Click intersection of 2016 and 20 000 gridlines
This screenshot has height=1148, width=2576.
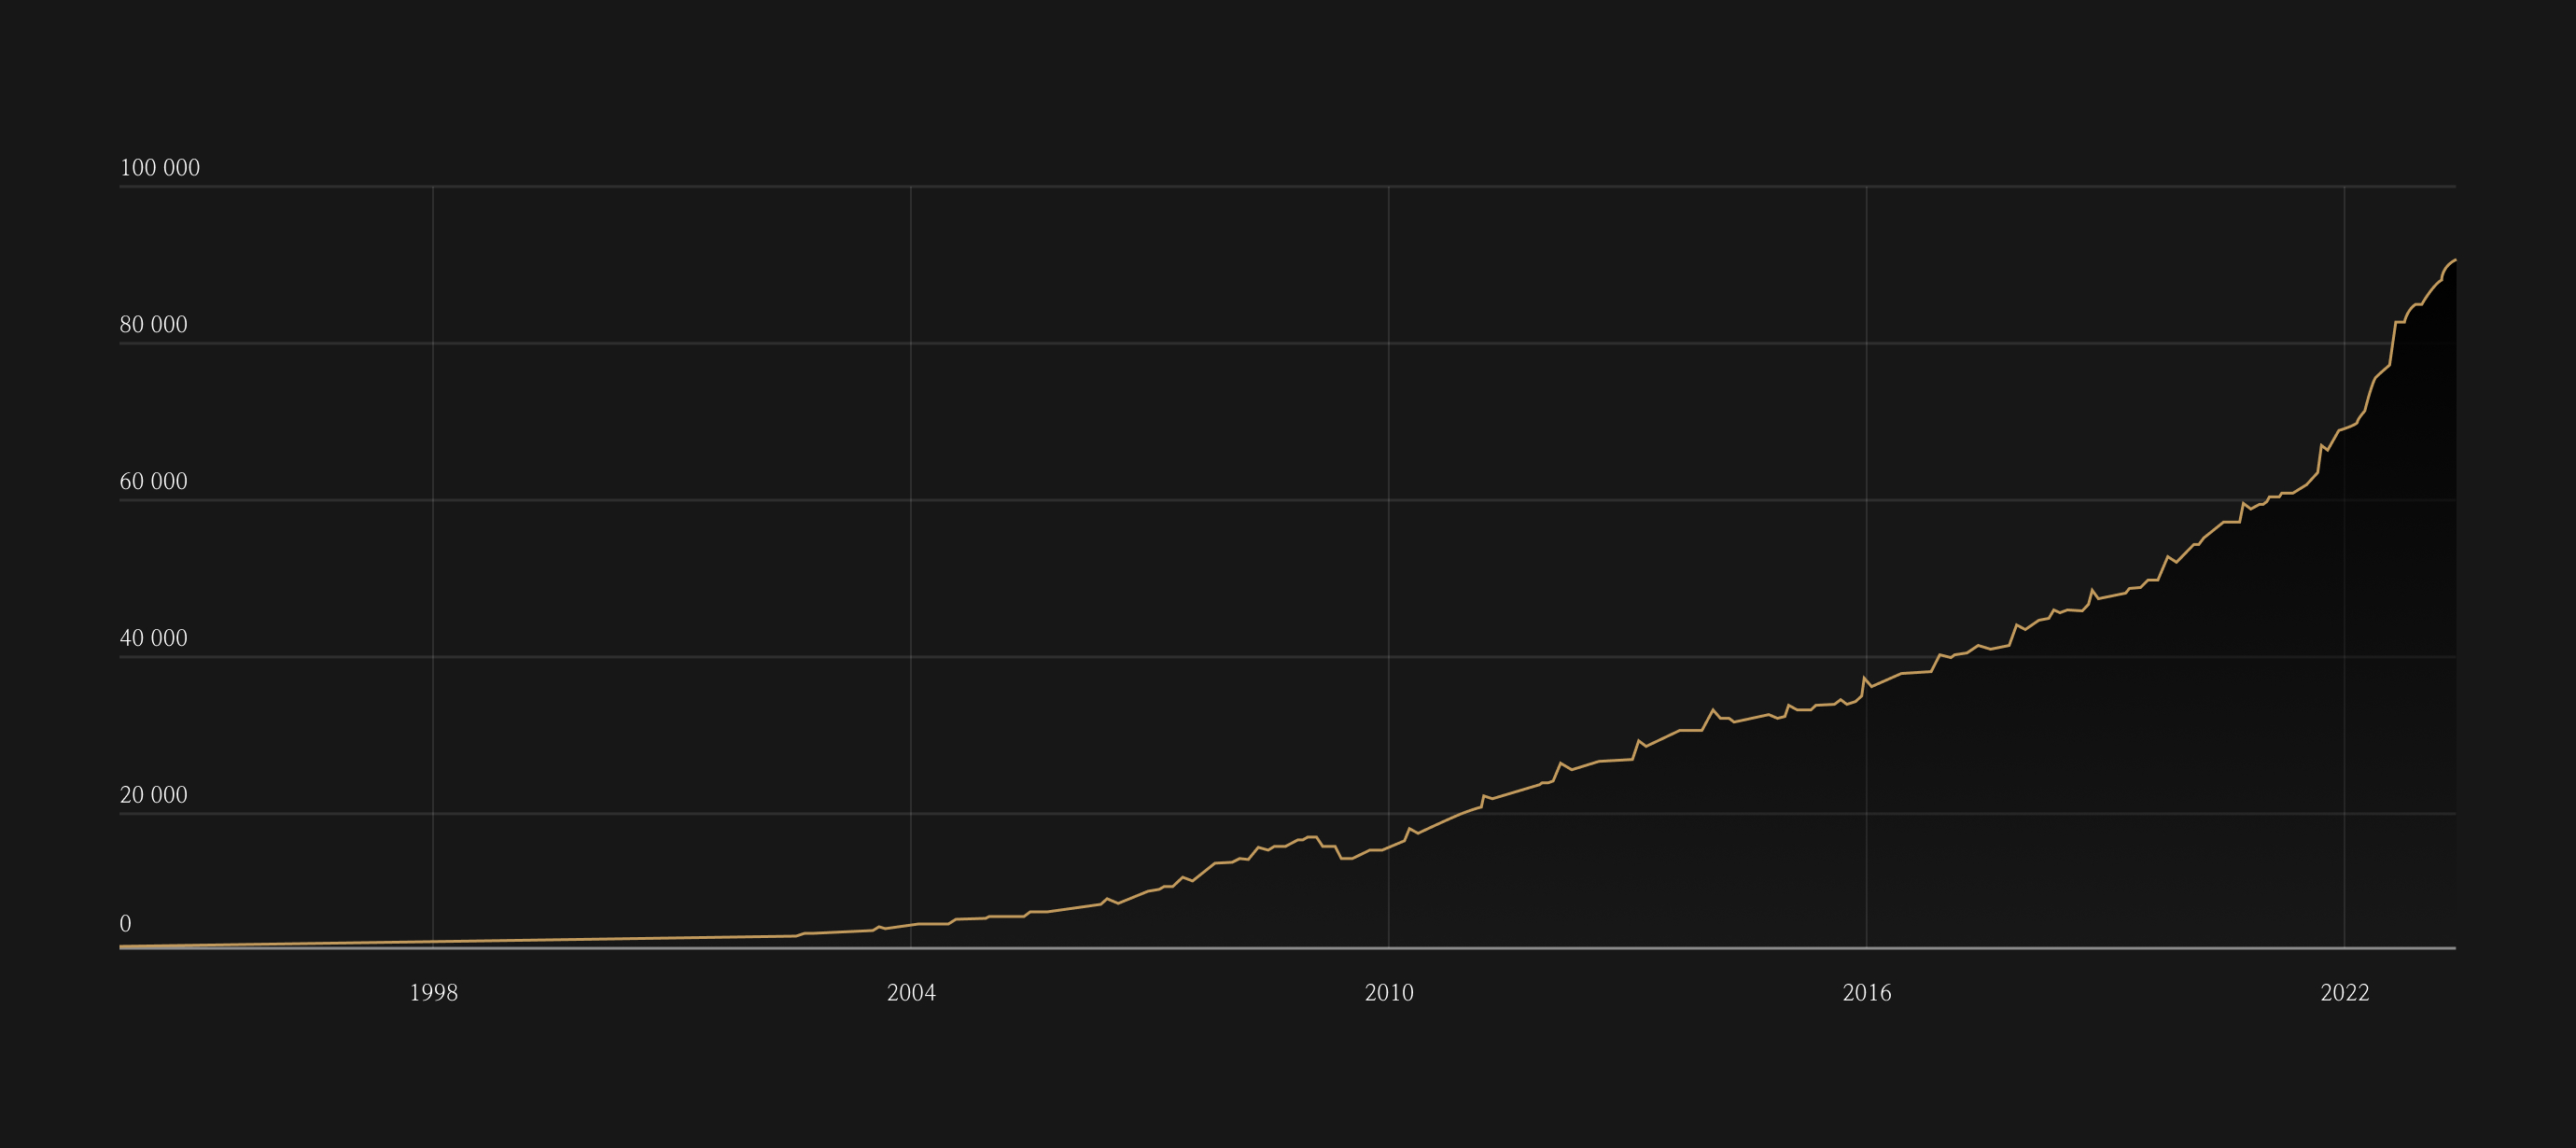1866,814
